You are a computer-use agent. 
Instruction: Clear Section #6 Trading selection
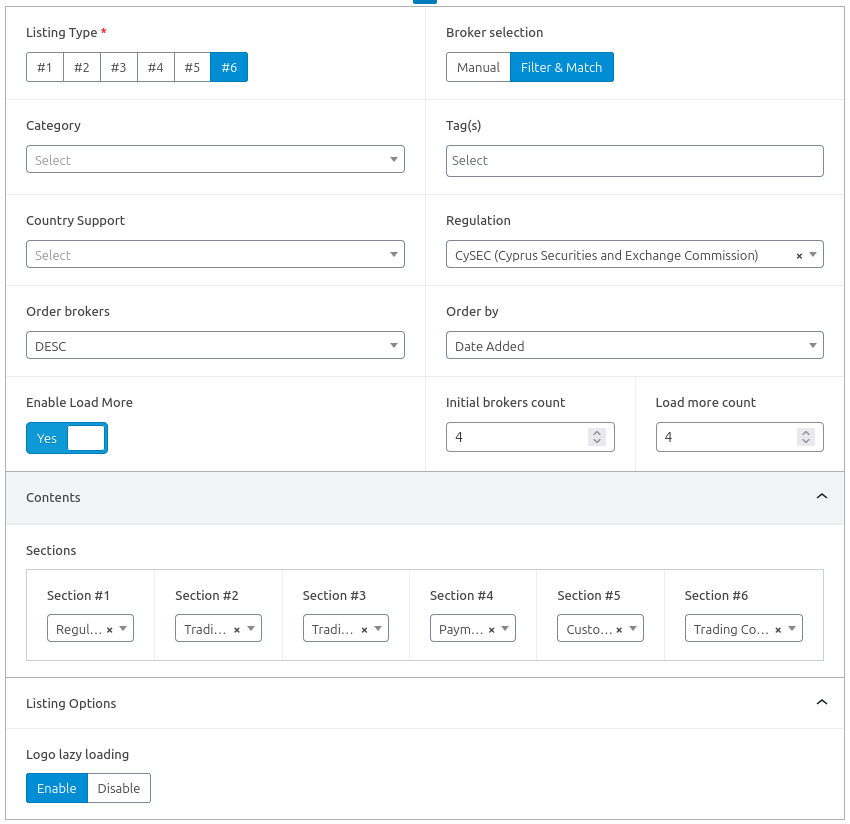point(778,630)
